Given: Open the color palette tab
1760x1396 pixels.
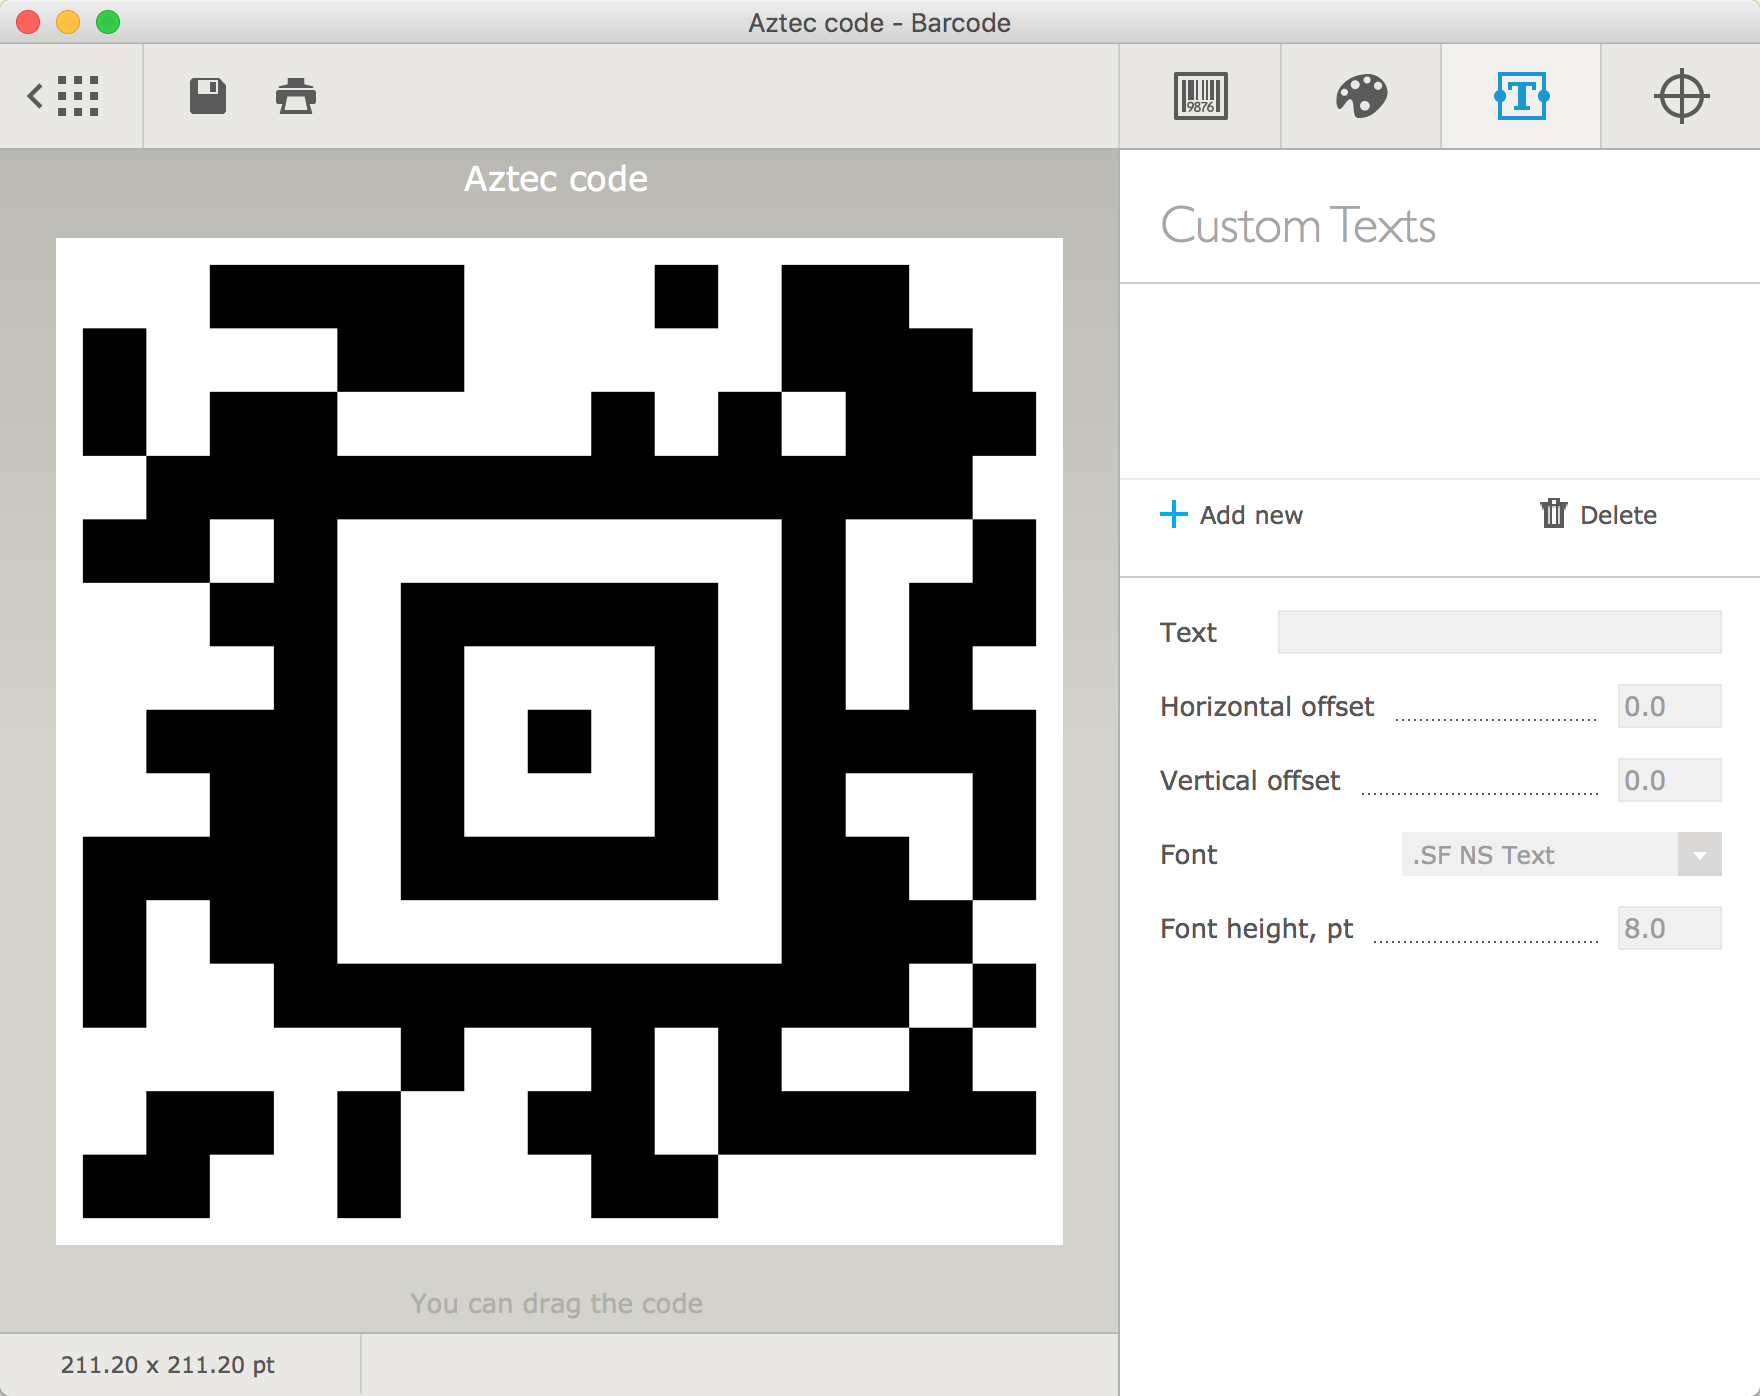Looking at the screenshot, I should pos(1361,97).
